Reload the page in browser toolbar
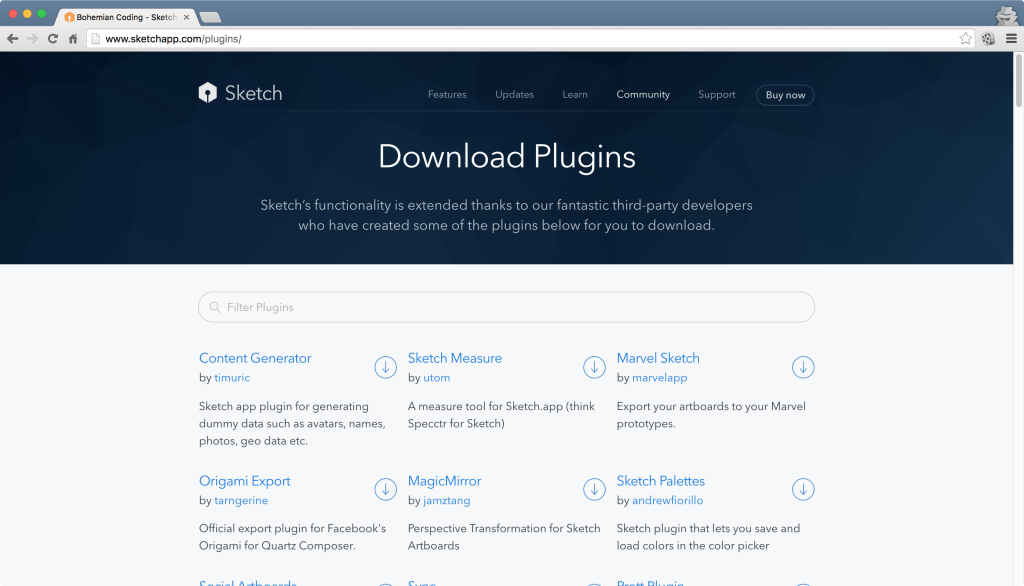The image size is (1024, 586). tap(53, 39)
